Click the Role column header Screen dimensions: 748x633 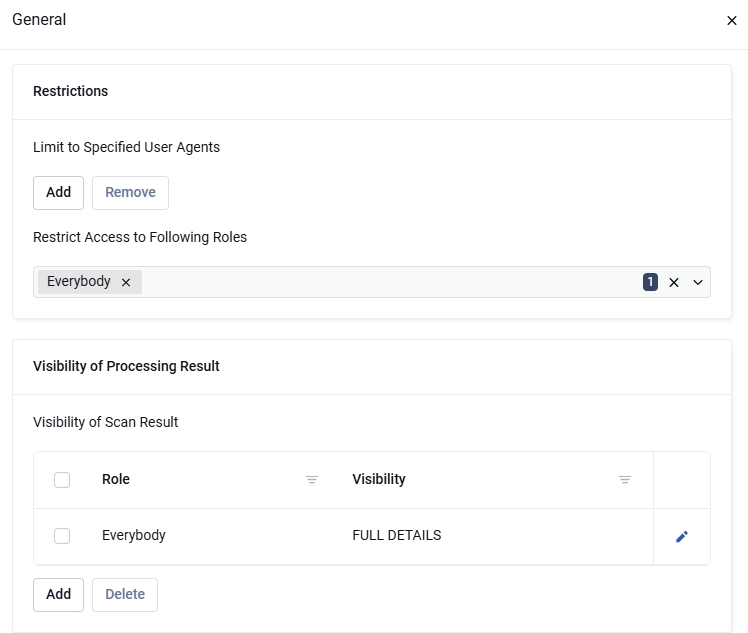(116, 479)
